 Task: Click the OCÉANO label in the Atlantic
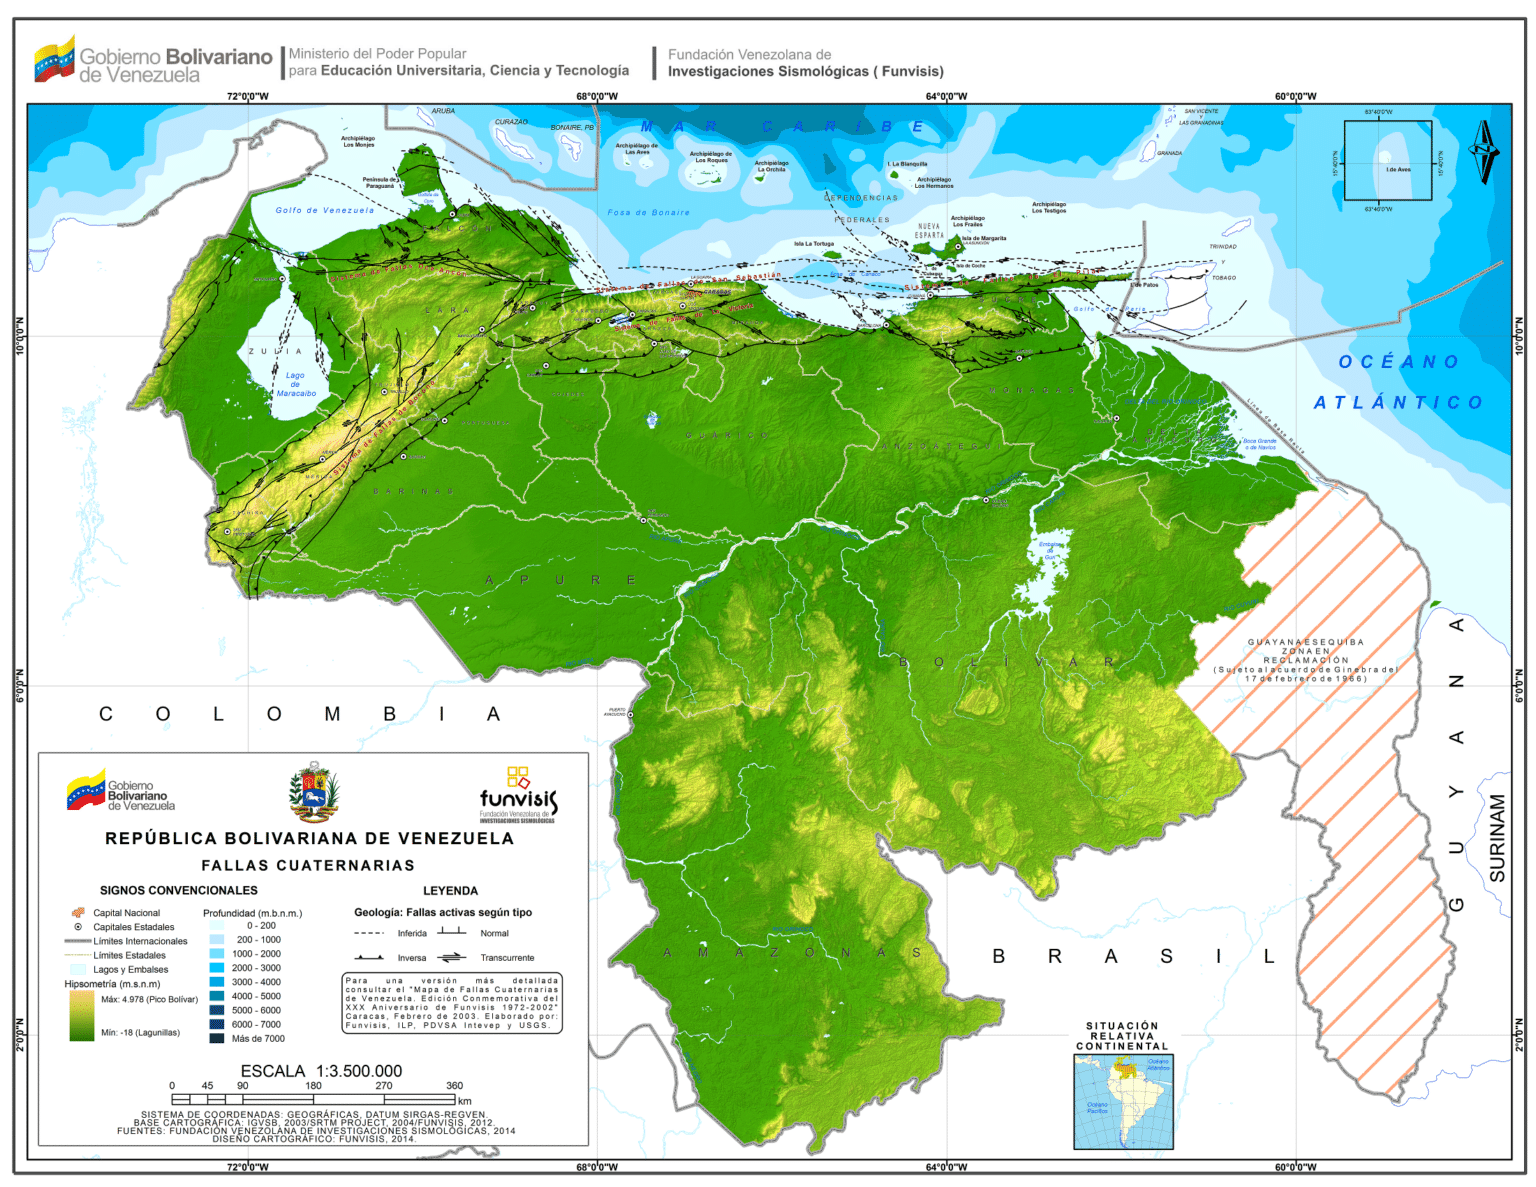coord(1399,362)
